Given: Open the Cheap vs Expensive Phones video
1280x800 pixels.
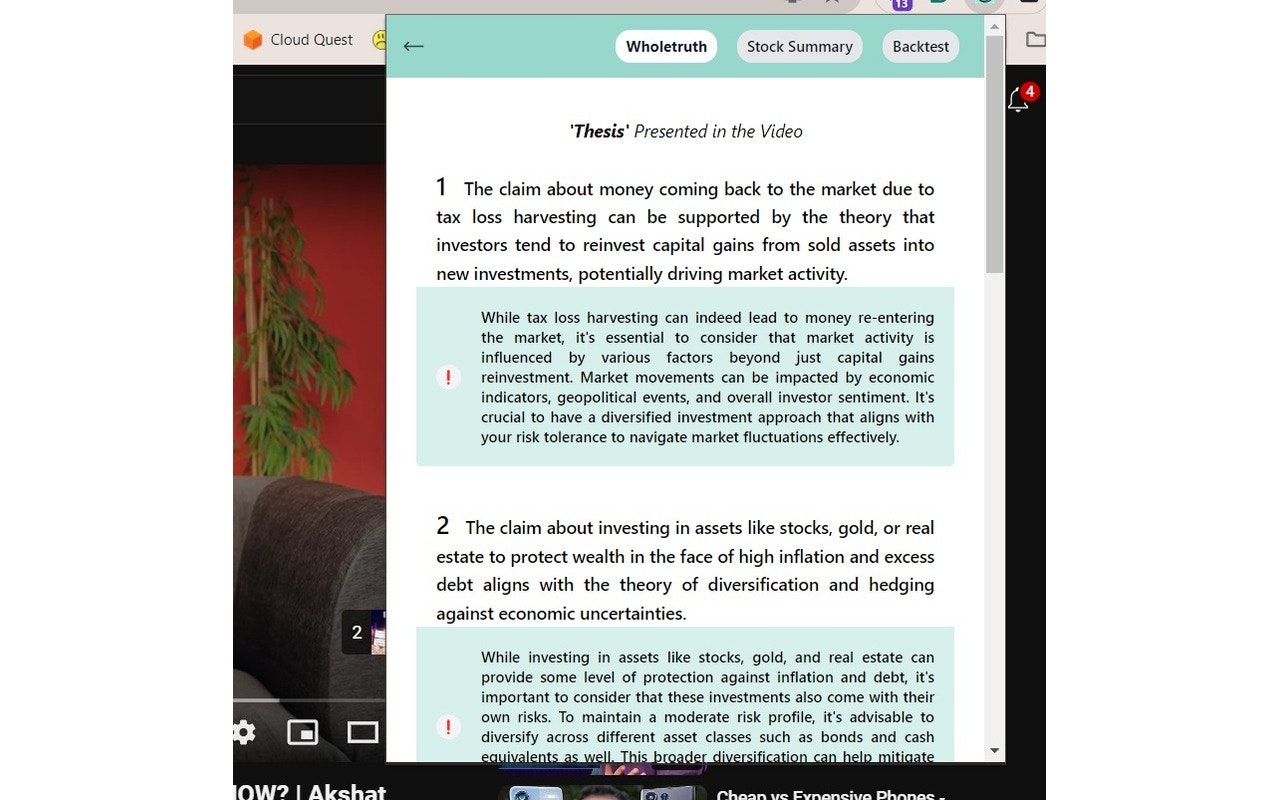Looking at the screenshot, I should 831,795.
